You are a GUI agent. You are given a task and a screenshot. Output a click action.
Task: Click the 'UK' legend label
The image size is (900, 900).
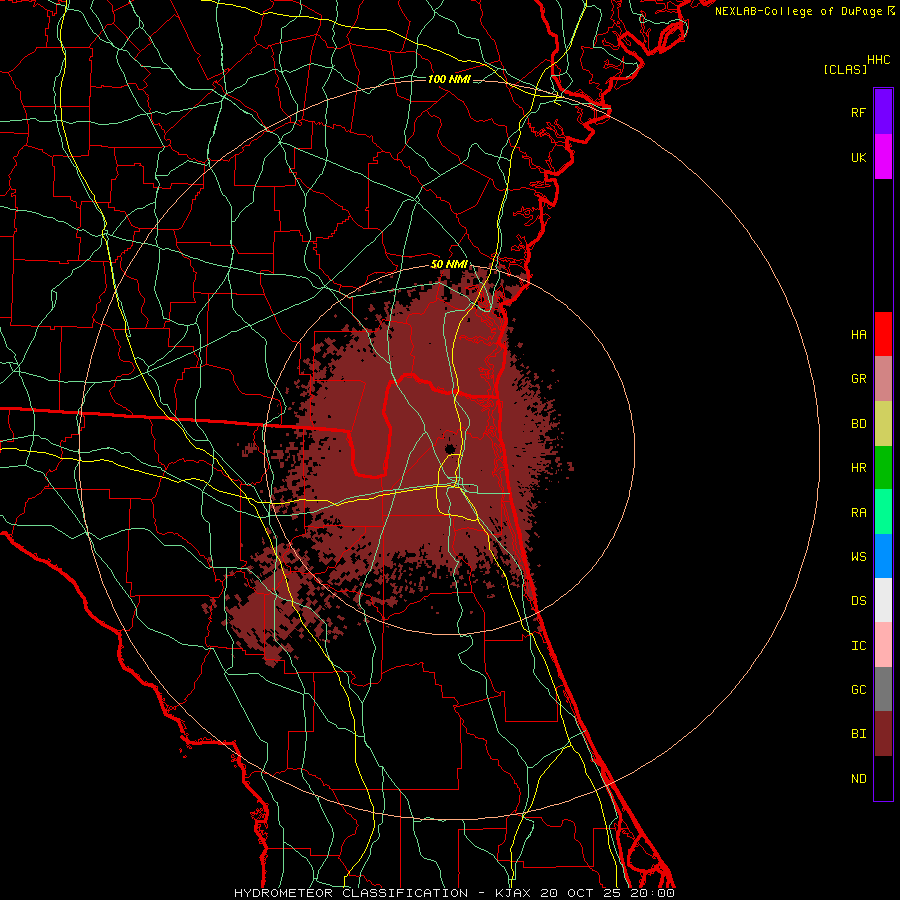pyautogui.click(x=858, y=157)
